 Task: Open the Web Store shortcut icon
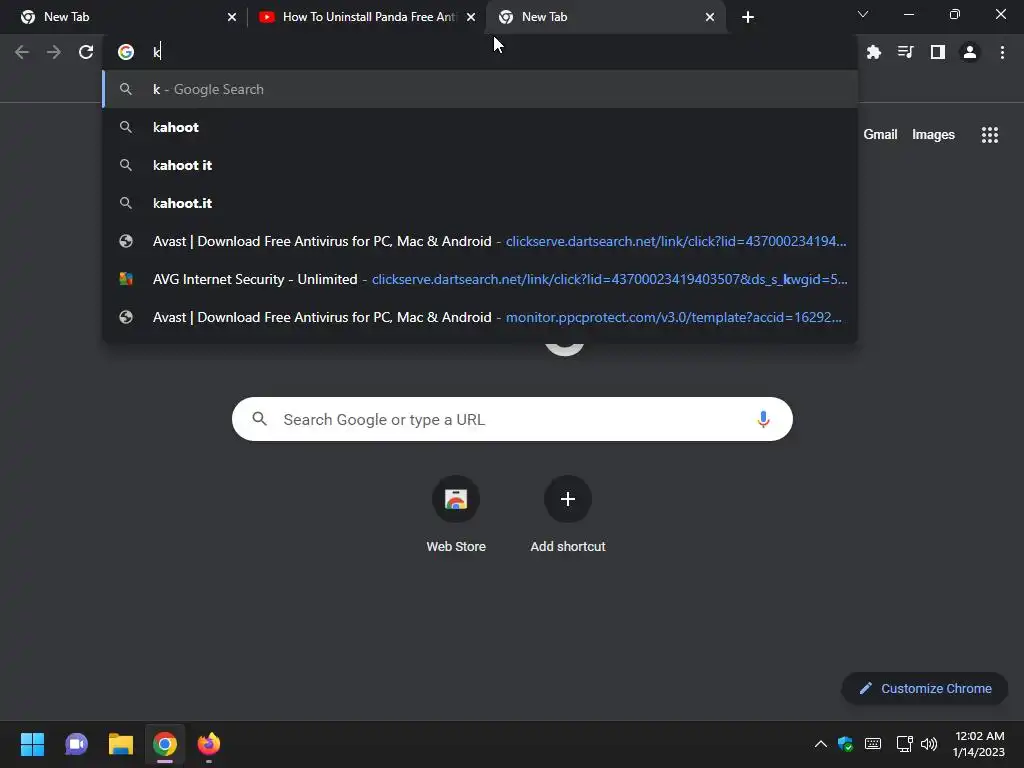tap(456, 499)
